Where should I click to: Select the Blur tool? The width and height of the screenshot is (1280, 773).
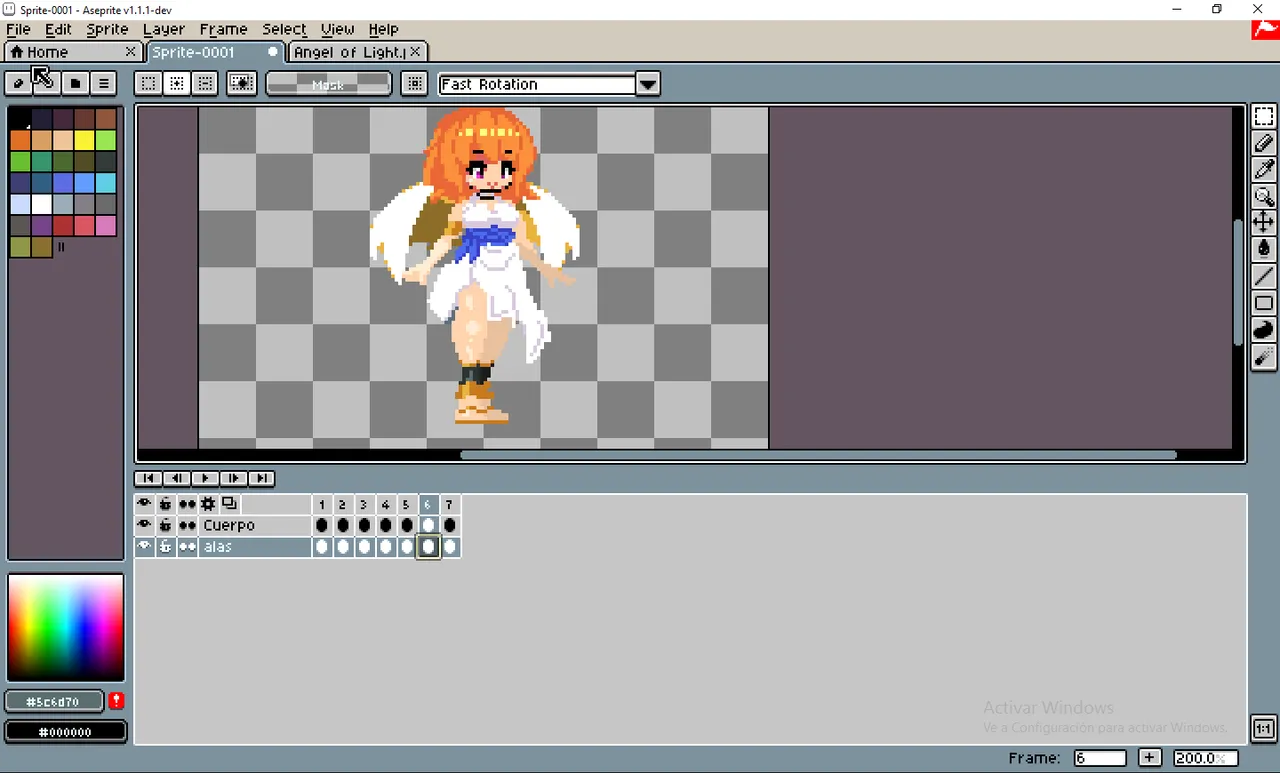point(1264,356)
